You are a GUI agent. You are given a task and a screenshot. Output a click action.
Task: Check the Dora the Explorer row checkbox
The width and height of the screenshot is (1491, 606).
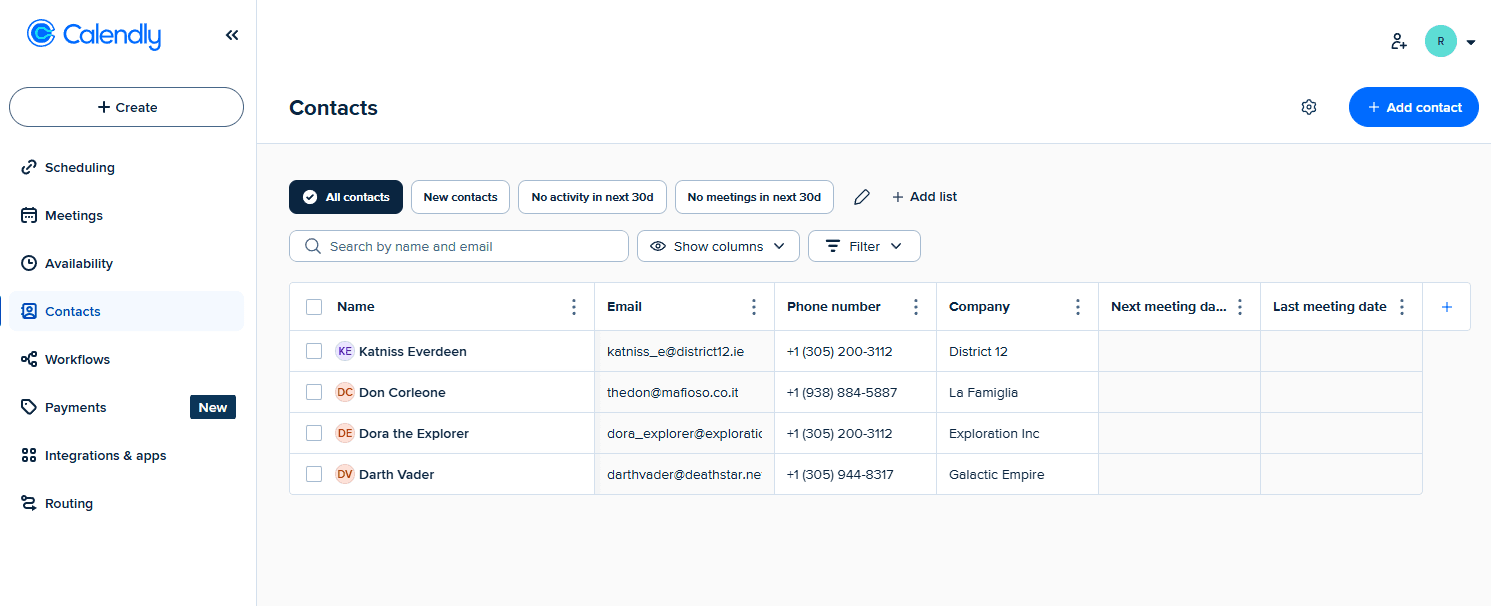coord(314,433)
